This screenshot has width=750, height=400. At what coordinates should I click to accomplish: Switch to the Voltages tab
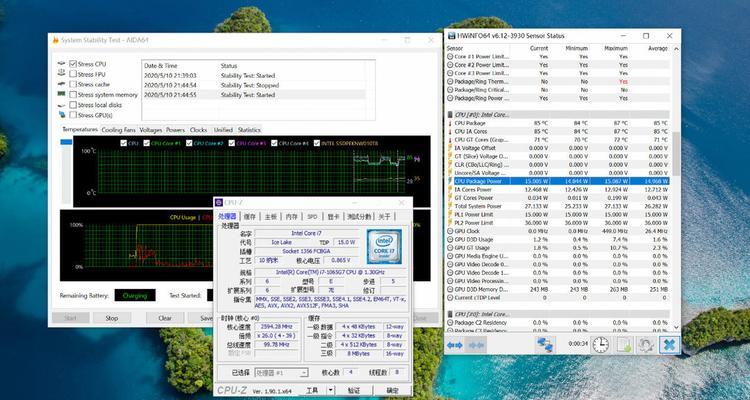[151, 130]
